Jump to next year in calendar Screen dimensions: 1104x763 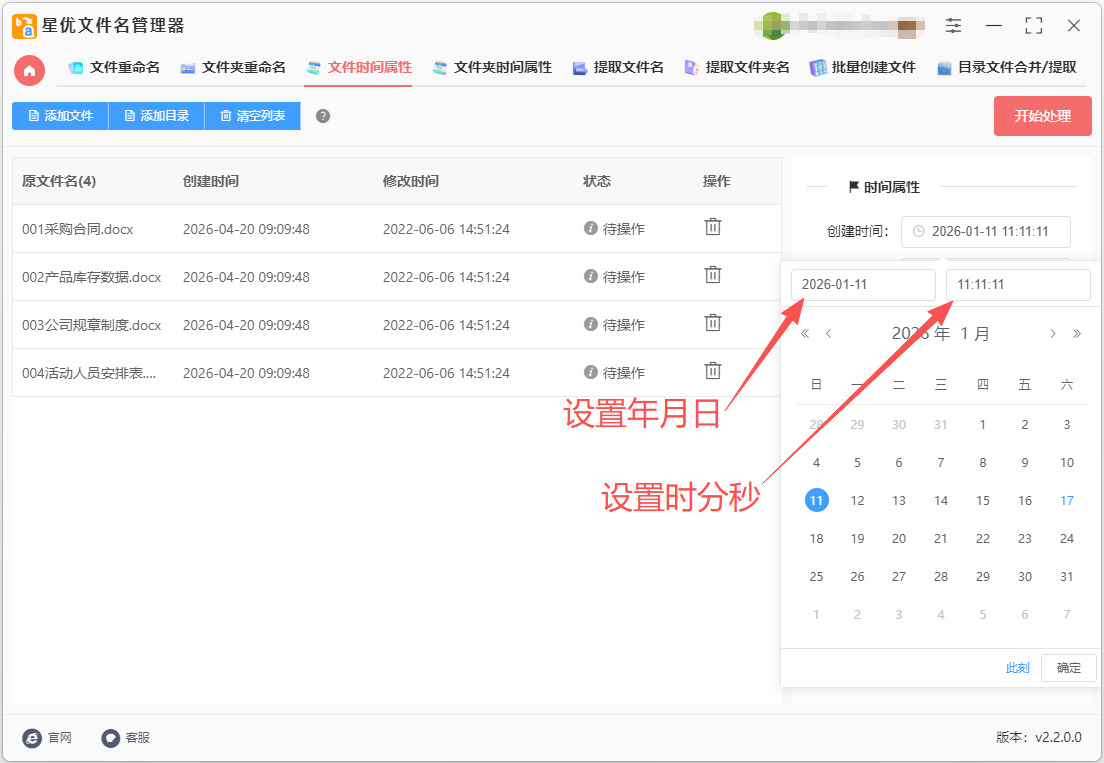1076,334
